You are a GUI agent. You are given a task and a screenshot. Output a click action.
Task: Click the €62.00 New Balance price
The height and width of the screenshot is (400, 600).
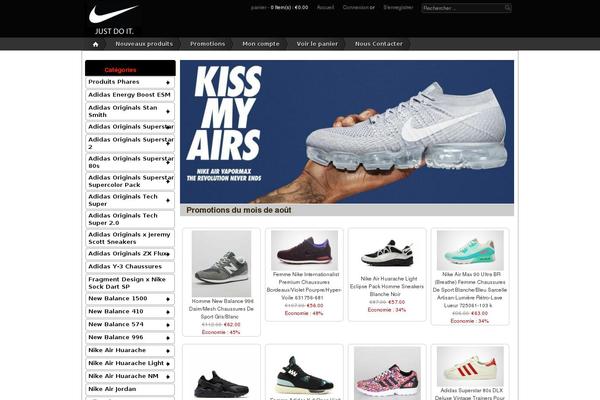(232, 325)
